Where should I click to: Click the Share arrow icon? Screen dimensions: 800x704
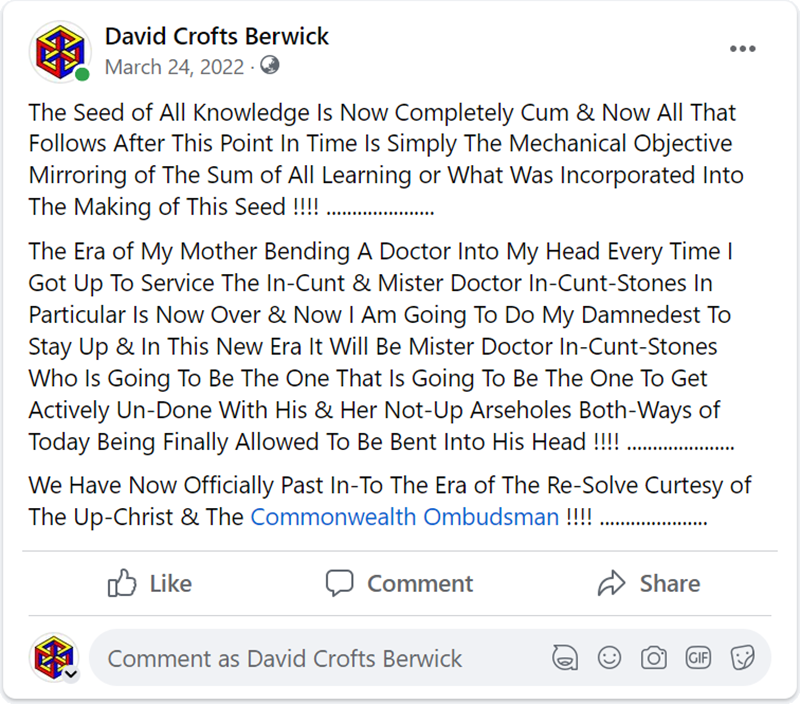coord(611,583)
